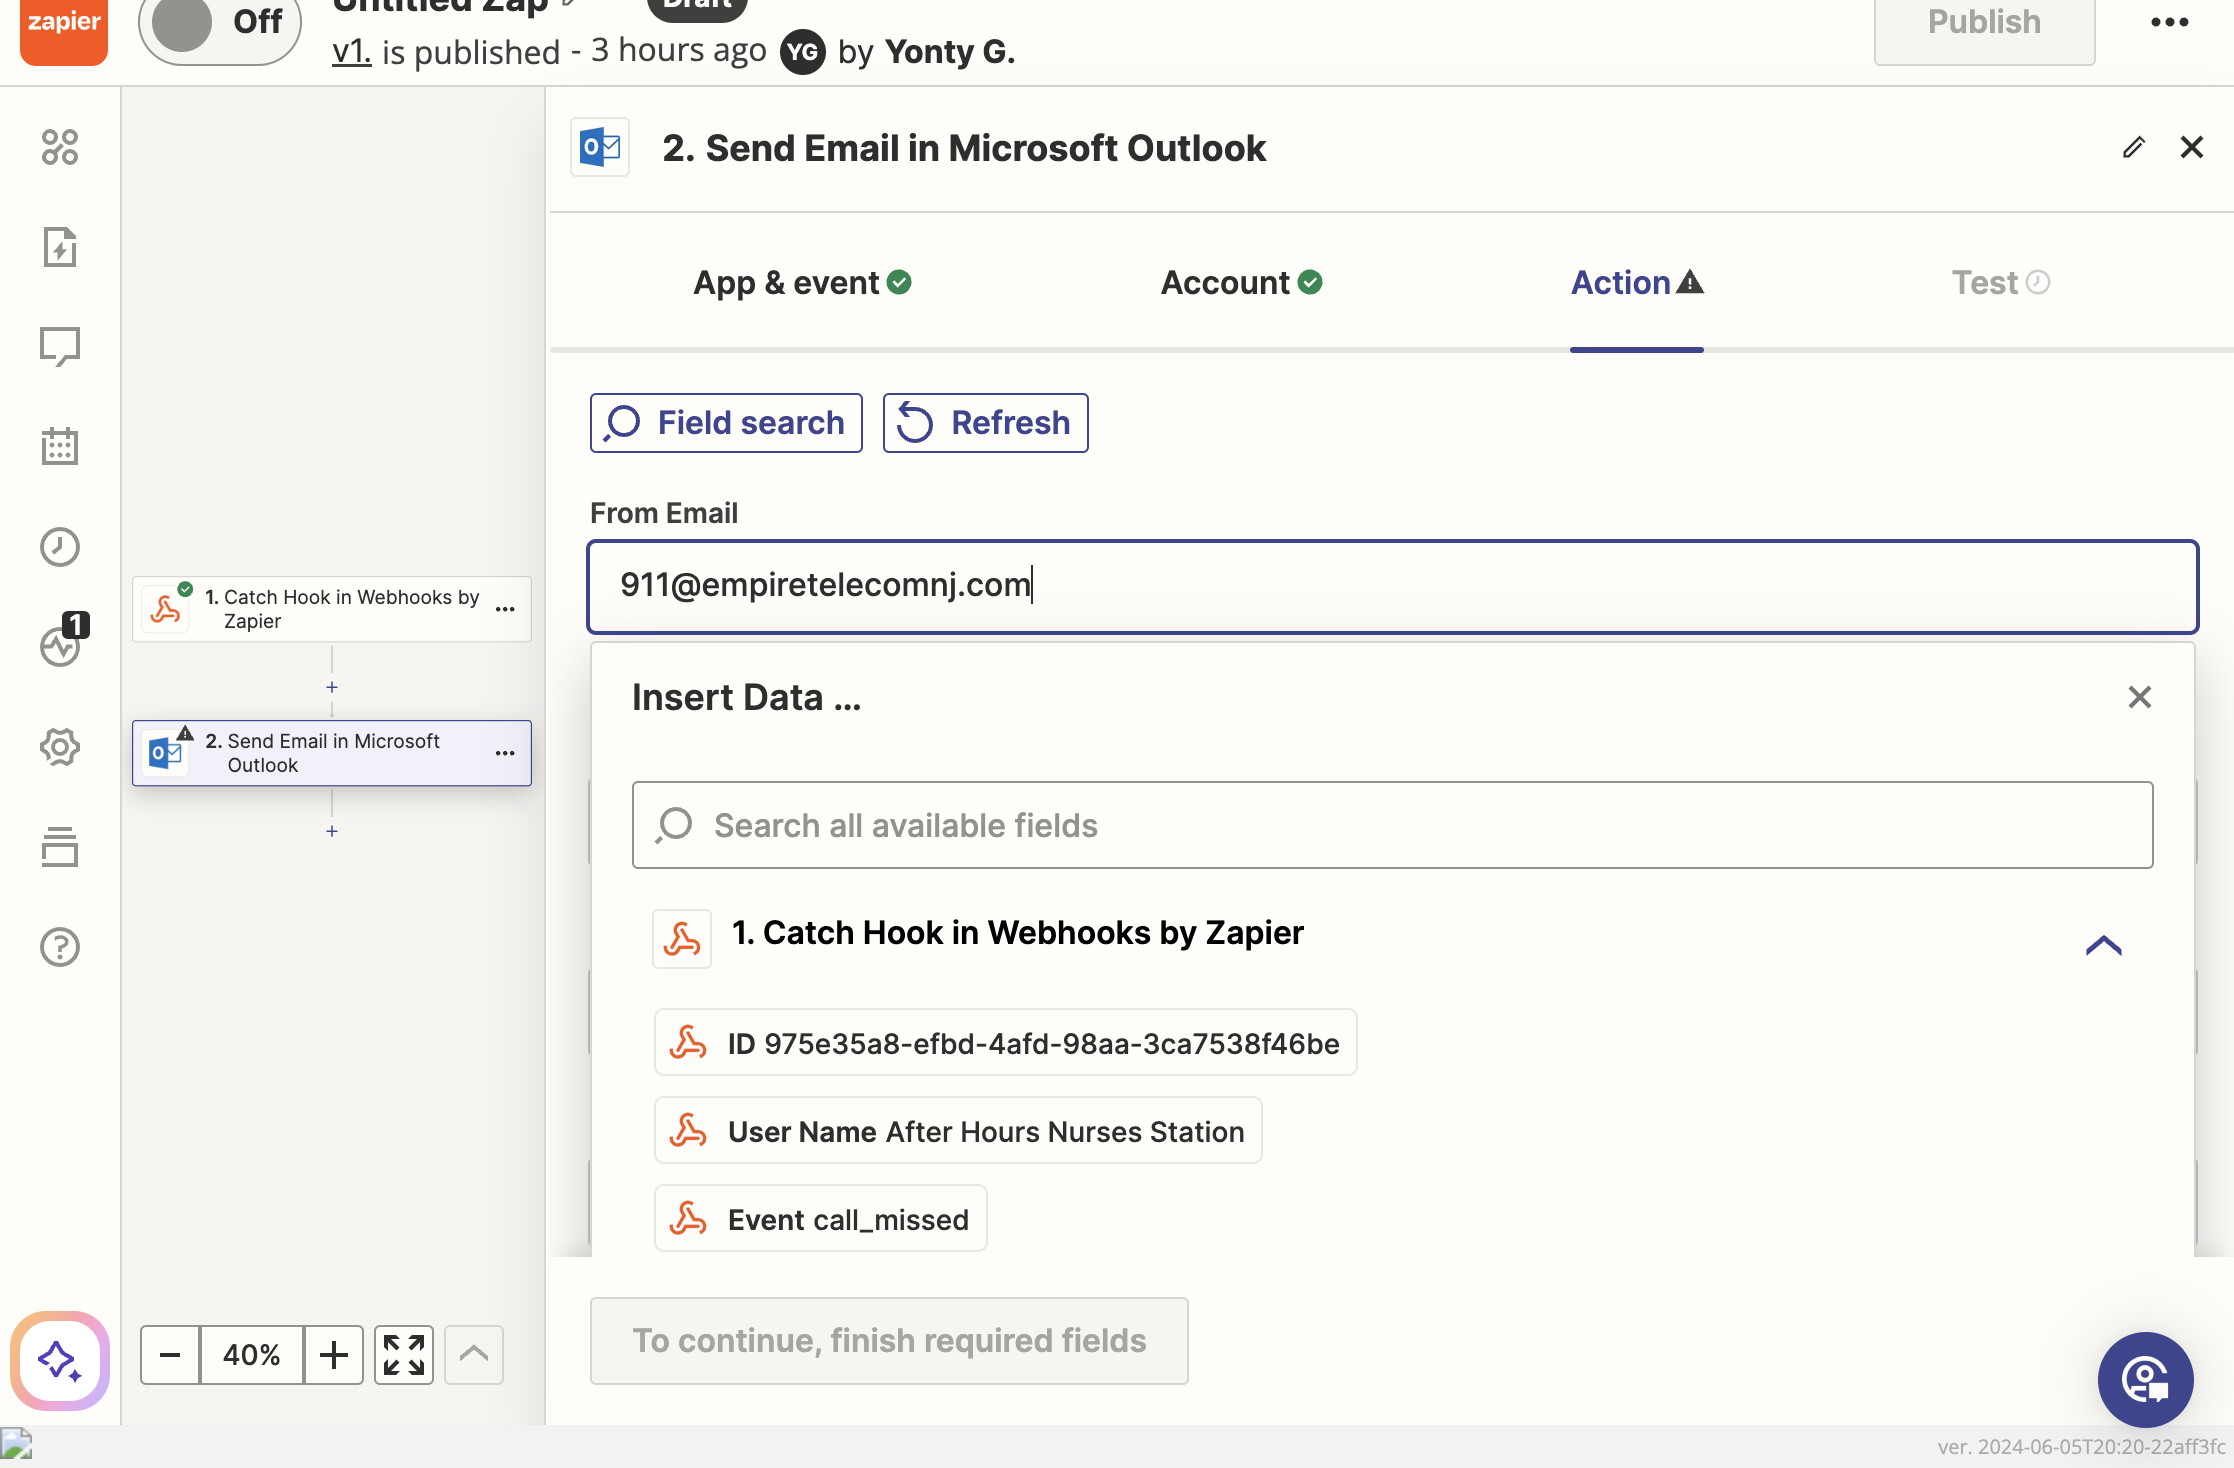Click the Search all available fields box
Screen dimensions: 2234x1468
click(x=1392, y=825)
